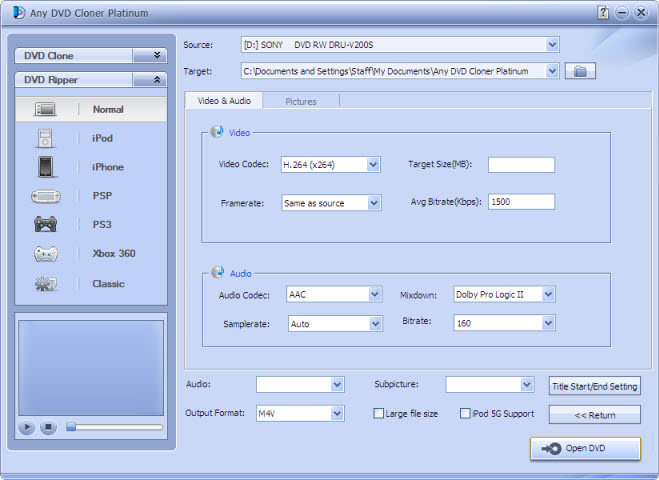
Task: Play the preview video
Action: [x=26, y=427]
